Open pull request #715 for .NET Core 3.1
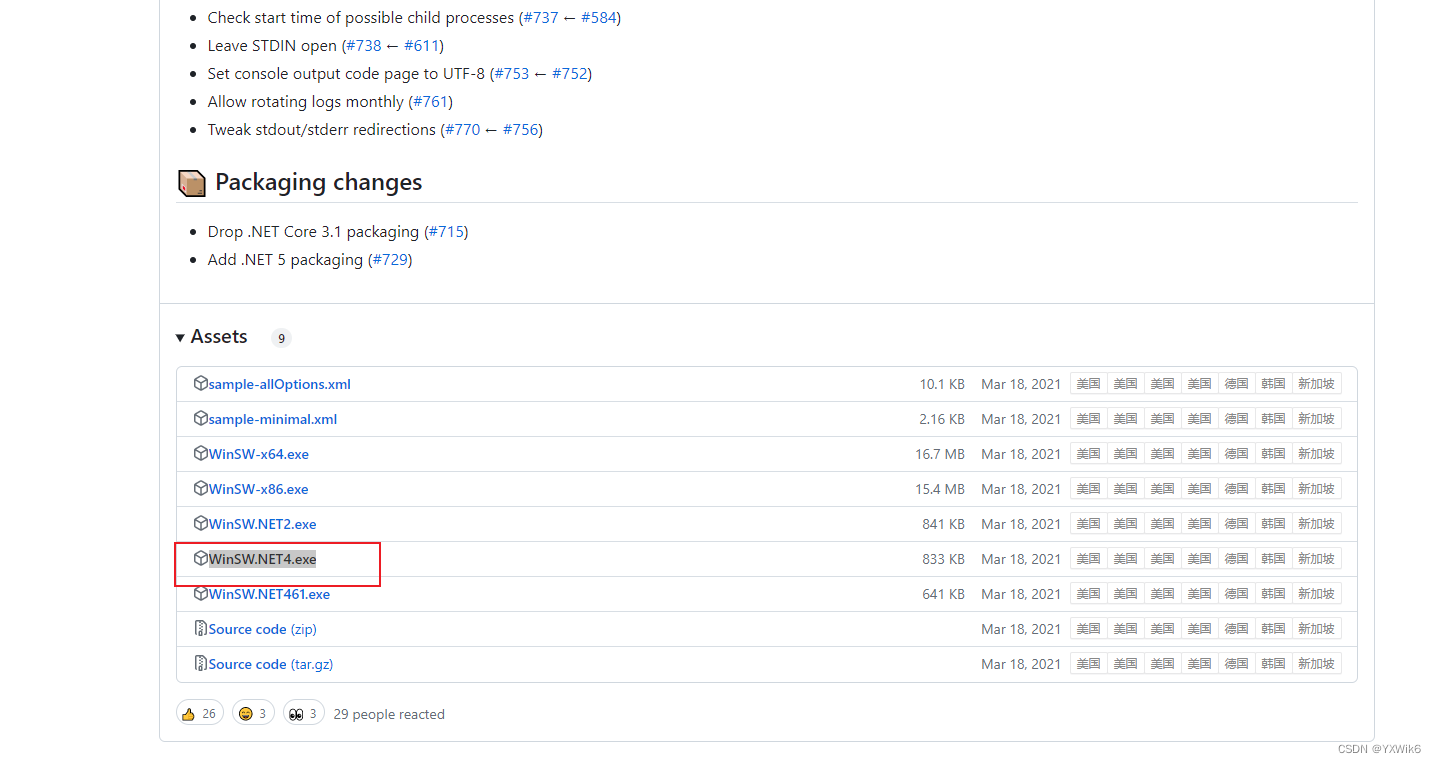This screenshot has width=1436, height=763. [446, 232]
